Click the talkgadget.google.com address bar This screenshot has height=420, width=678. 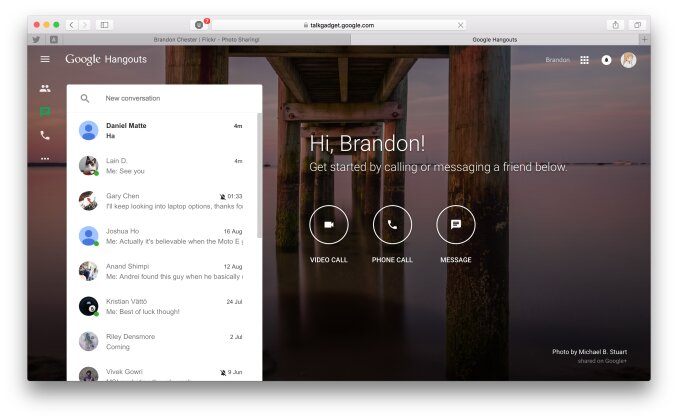[x=339, y=26]
